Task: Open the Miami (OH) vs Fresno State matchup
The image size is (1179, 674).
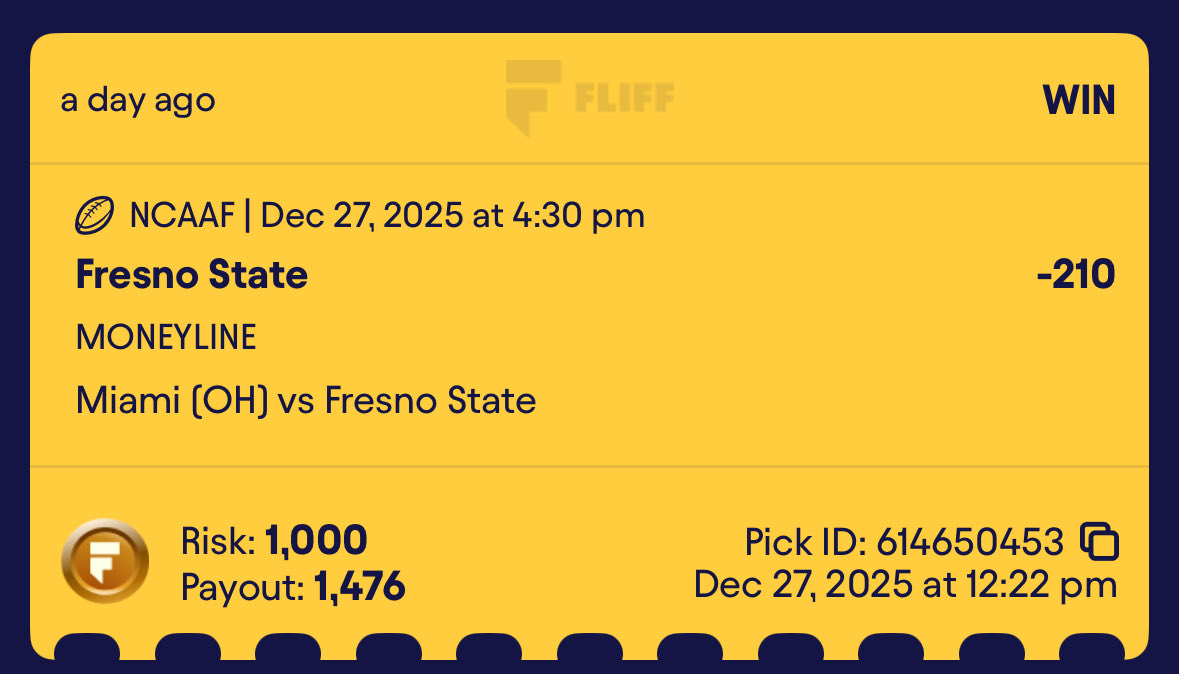Action: (x=306, y=400)
